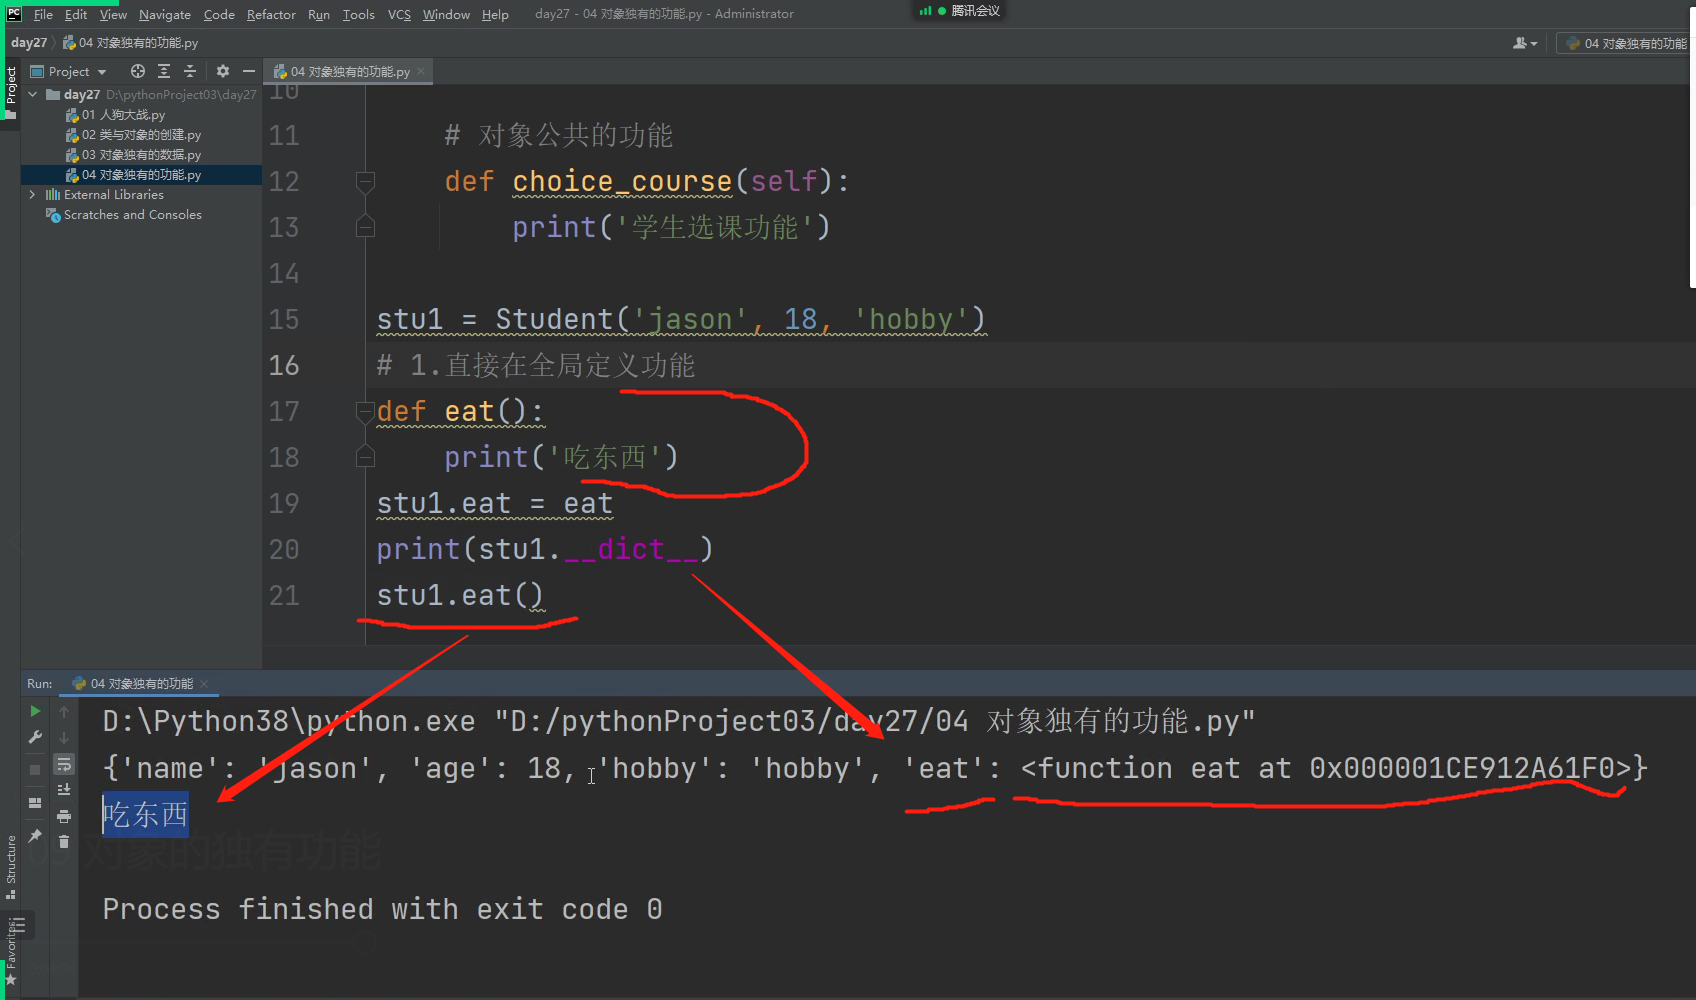The image size is (1696, 1000).
Task: Click the Stop process square button
Action: (x=35, y=770)
